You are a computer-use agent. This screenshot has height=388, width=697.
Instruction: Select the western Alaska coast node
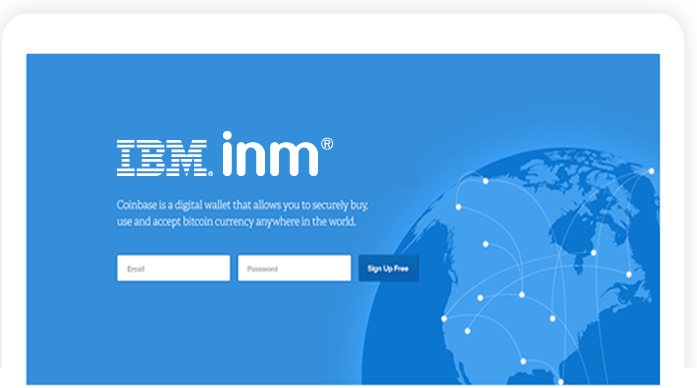pyautogui.click(x=458, y=207)
